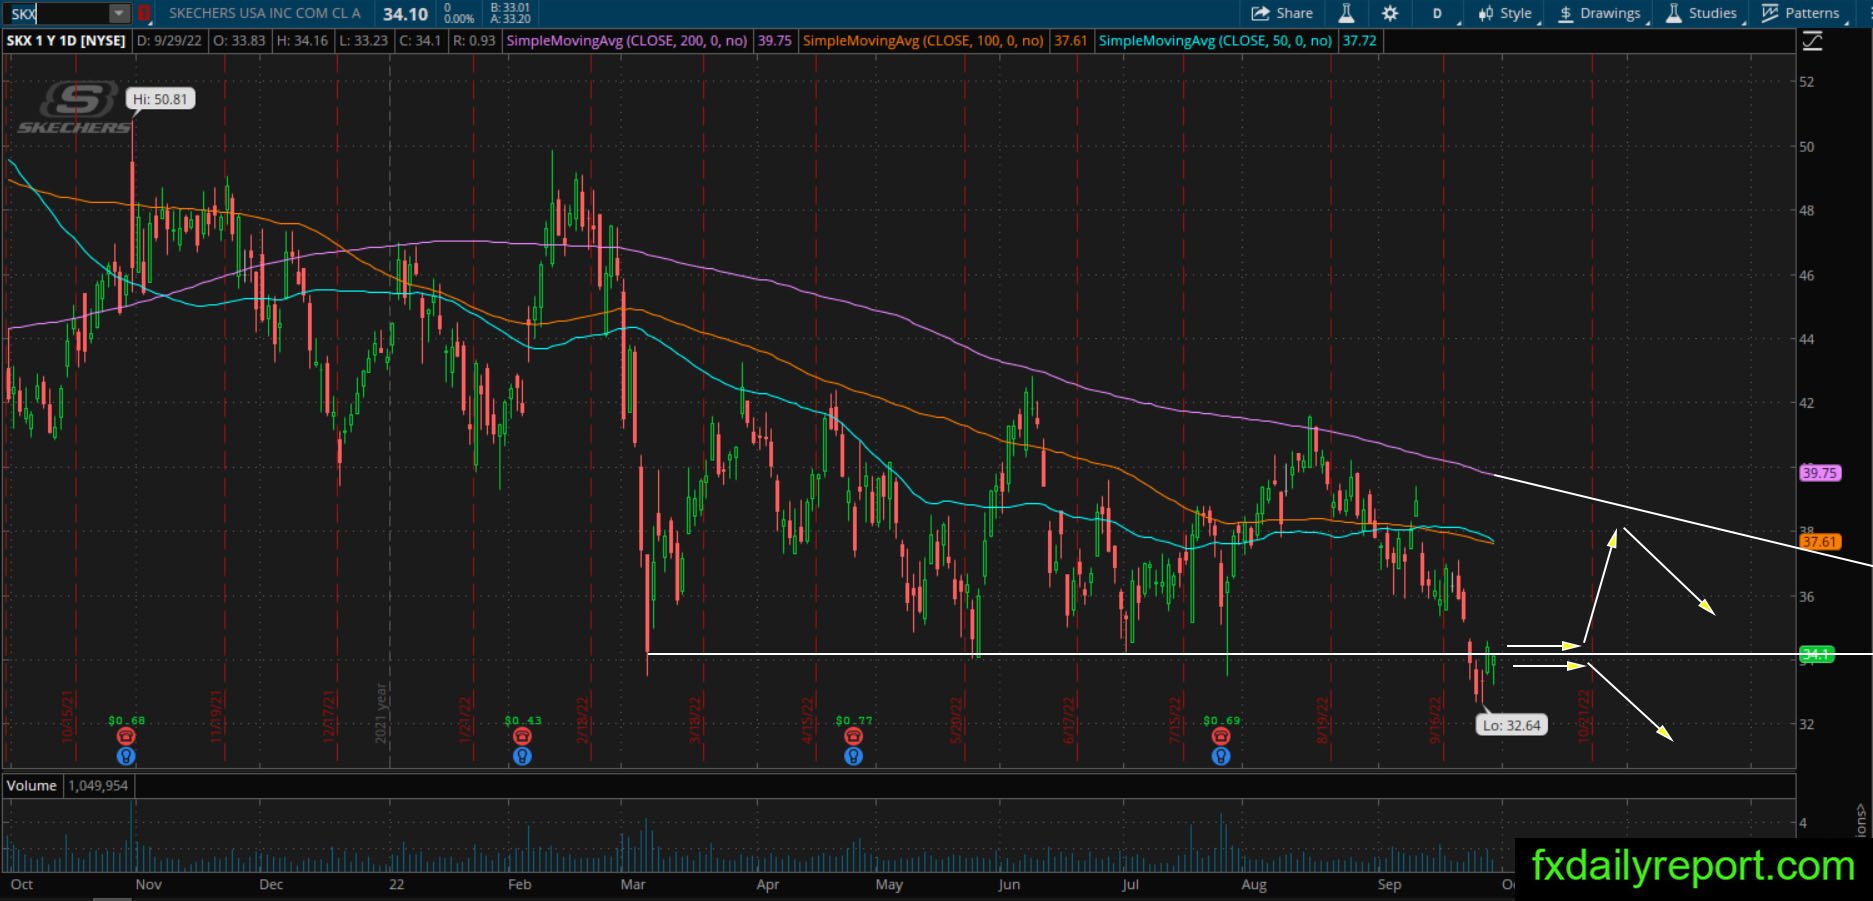Open the symbol selector dropdown arrow
The width and height of the screenshot is (1873, 901).
tap(119, 14)
